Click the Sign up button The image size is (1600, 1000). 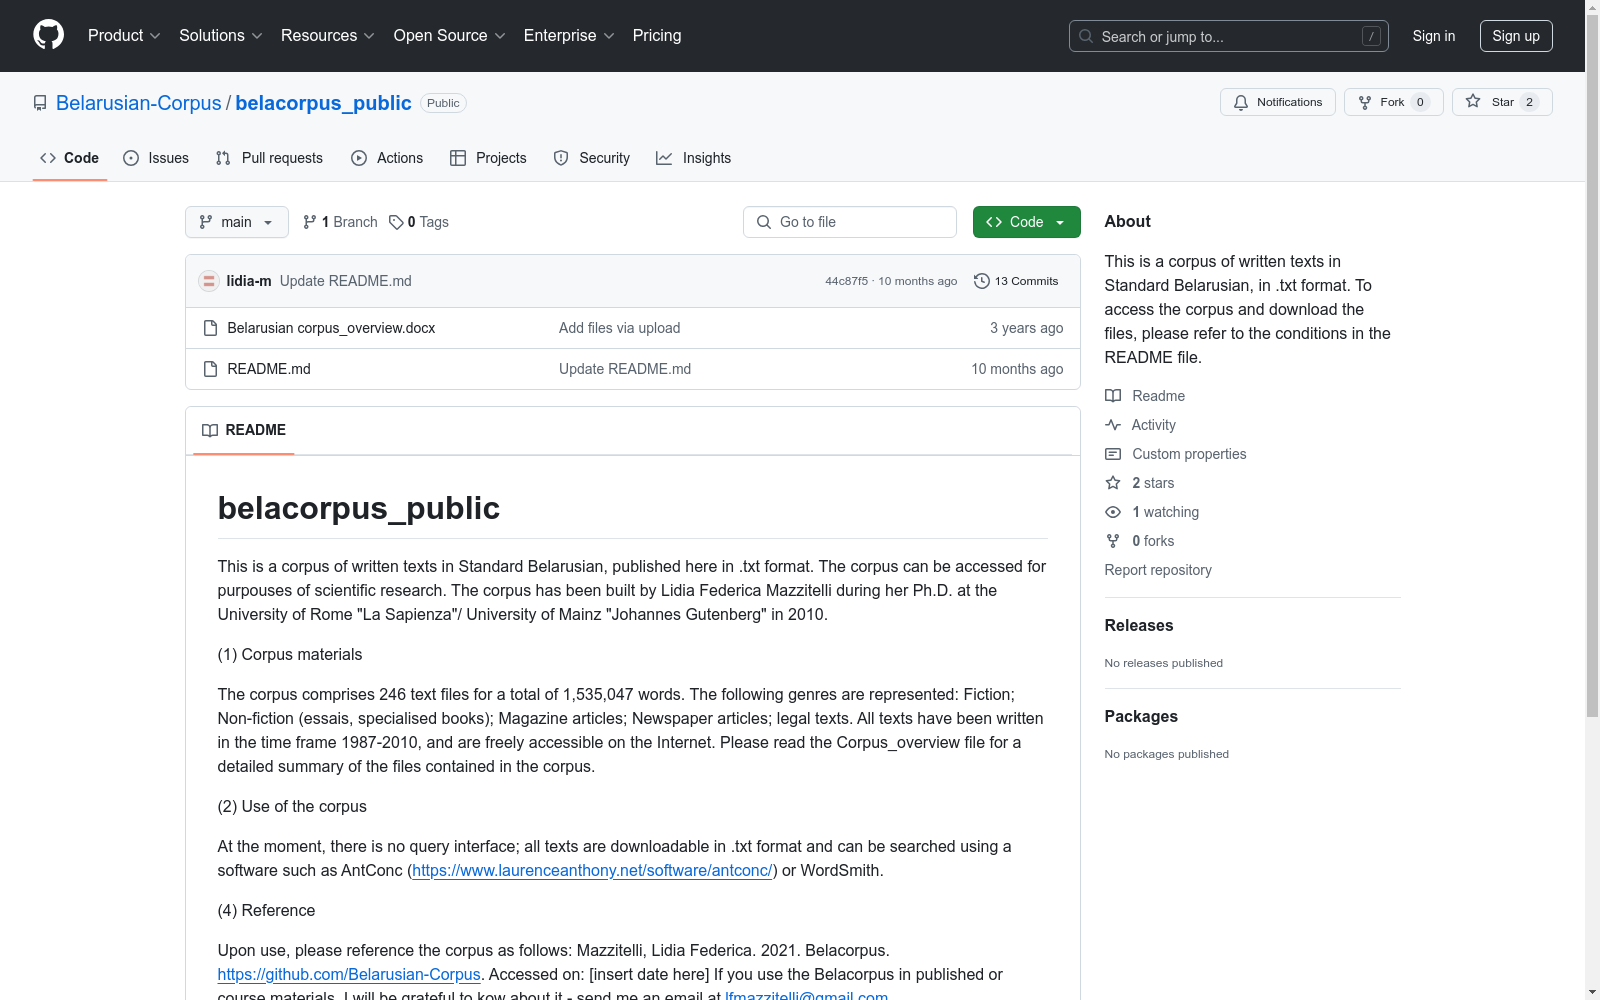point(1516,36)
